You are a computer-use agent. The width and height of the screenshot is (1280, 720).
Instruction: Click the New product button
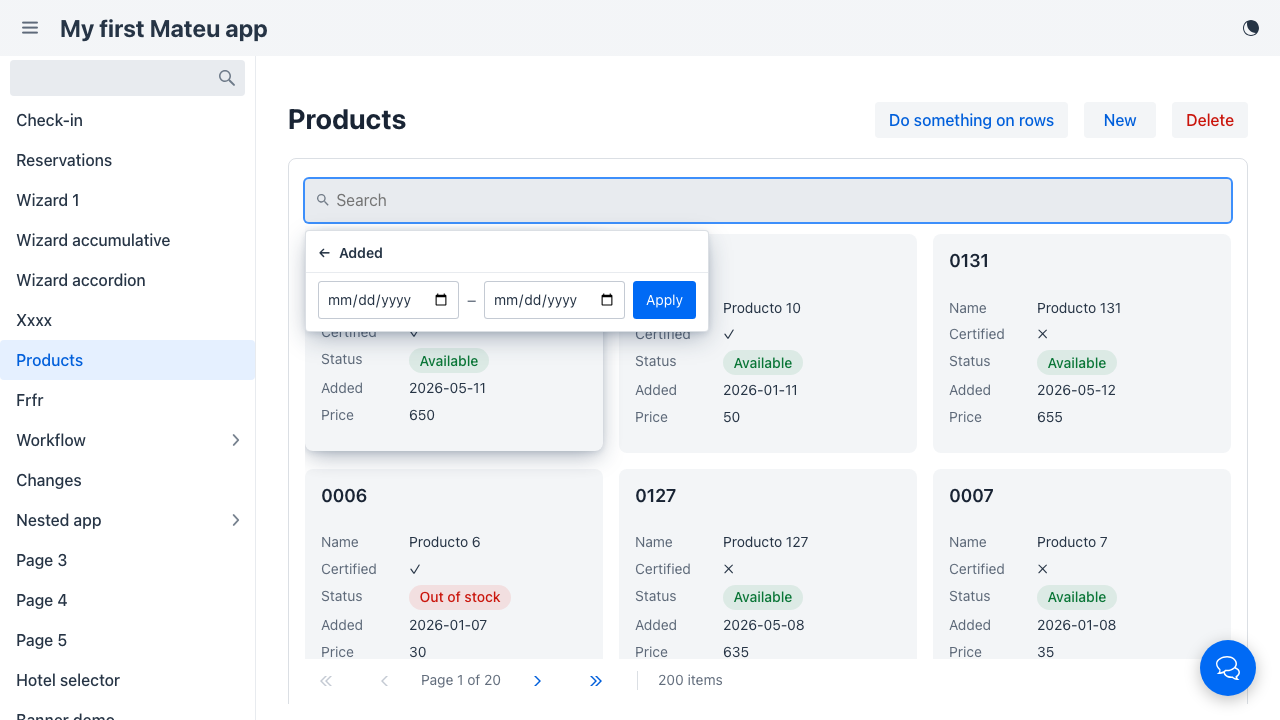pos(1120,120)
